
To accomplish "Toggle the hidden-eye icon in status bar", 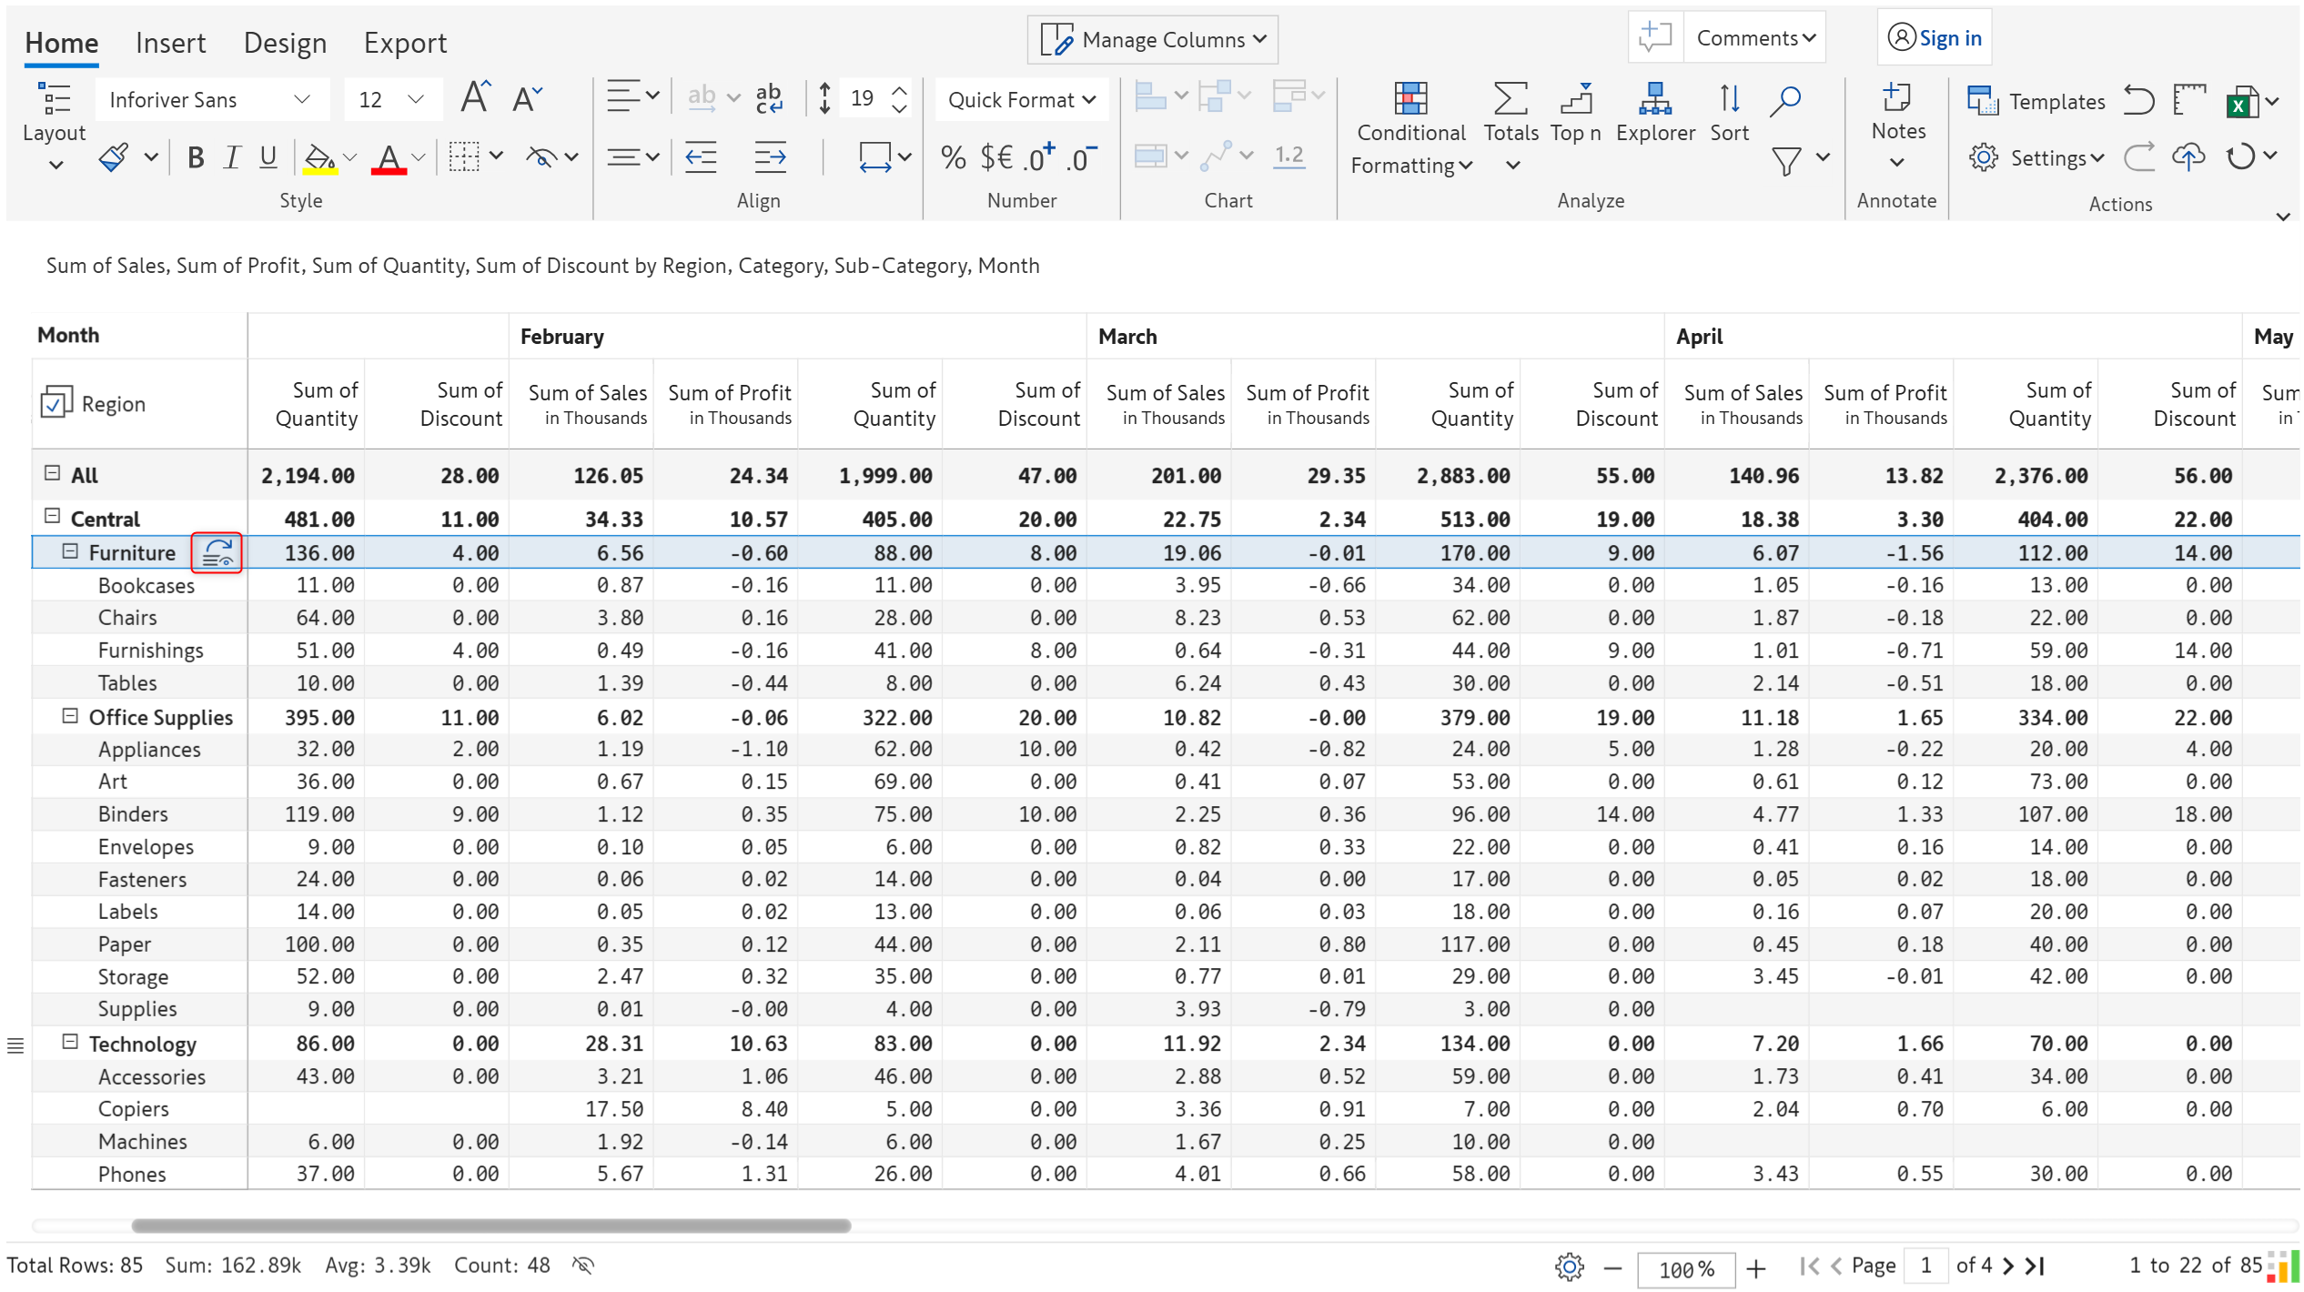I will click(583, 1265).
